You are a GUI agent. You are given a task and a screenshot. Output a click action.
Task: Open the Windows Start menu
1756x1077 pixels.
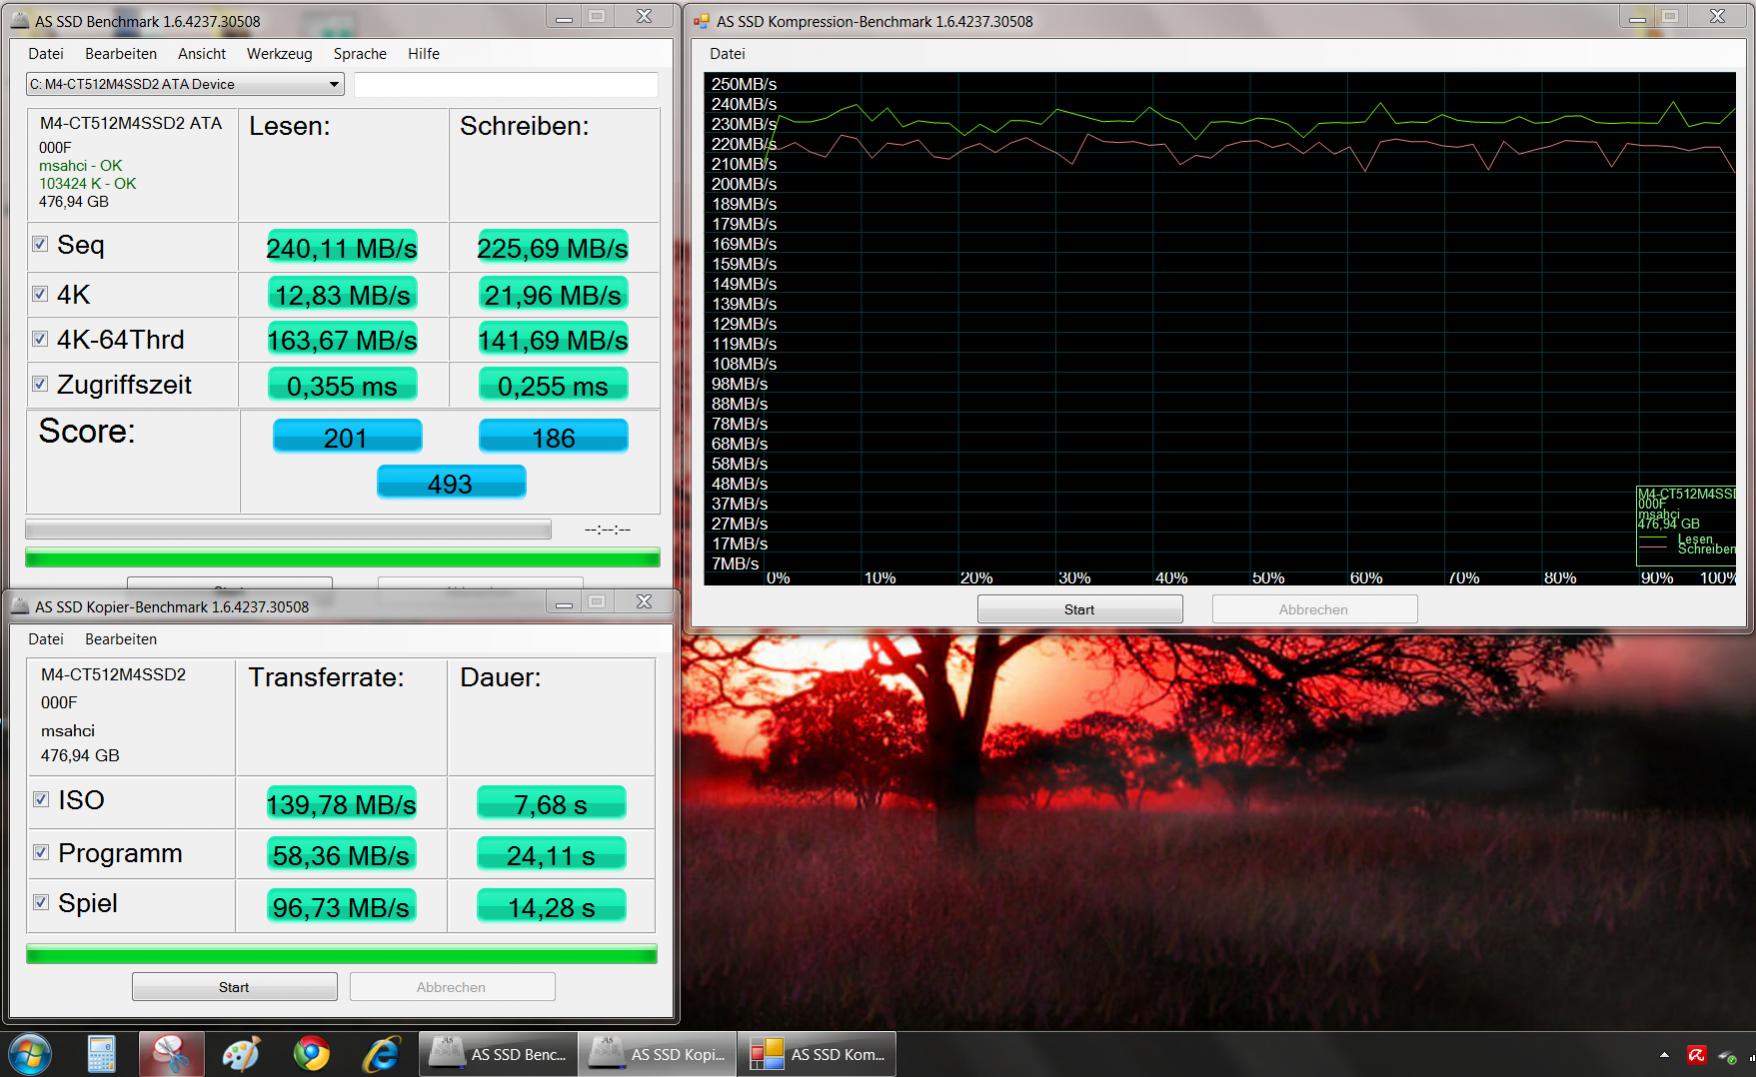click(x=29, y=1054)
